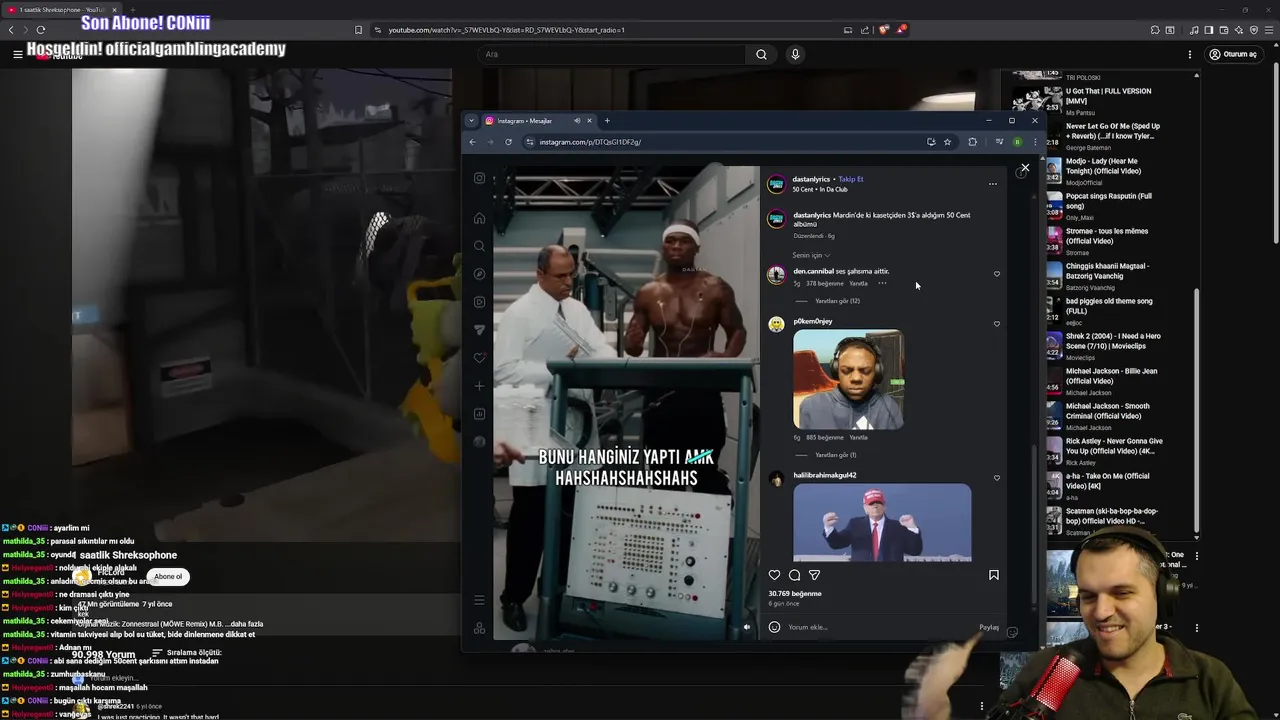Image resolution: width=1280 pixels, height=720 pixels.
Task: Open a new tab in the Instagram window
Action: [x=607, y=121]
